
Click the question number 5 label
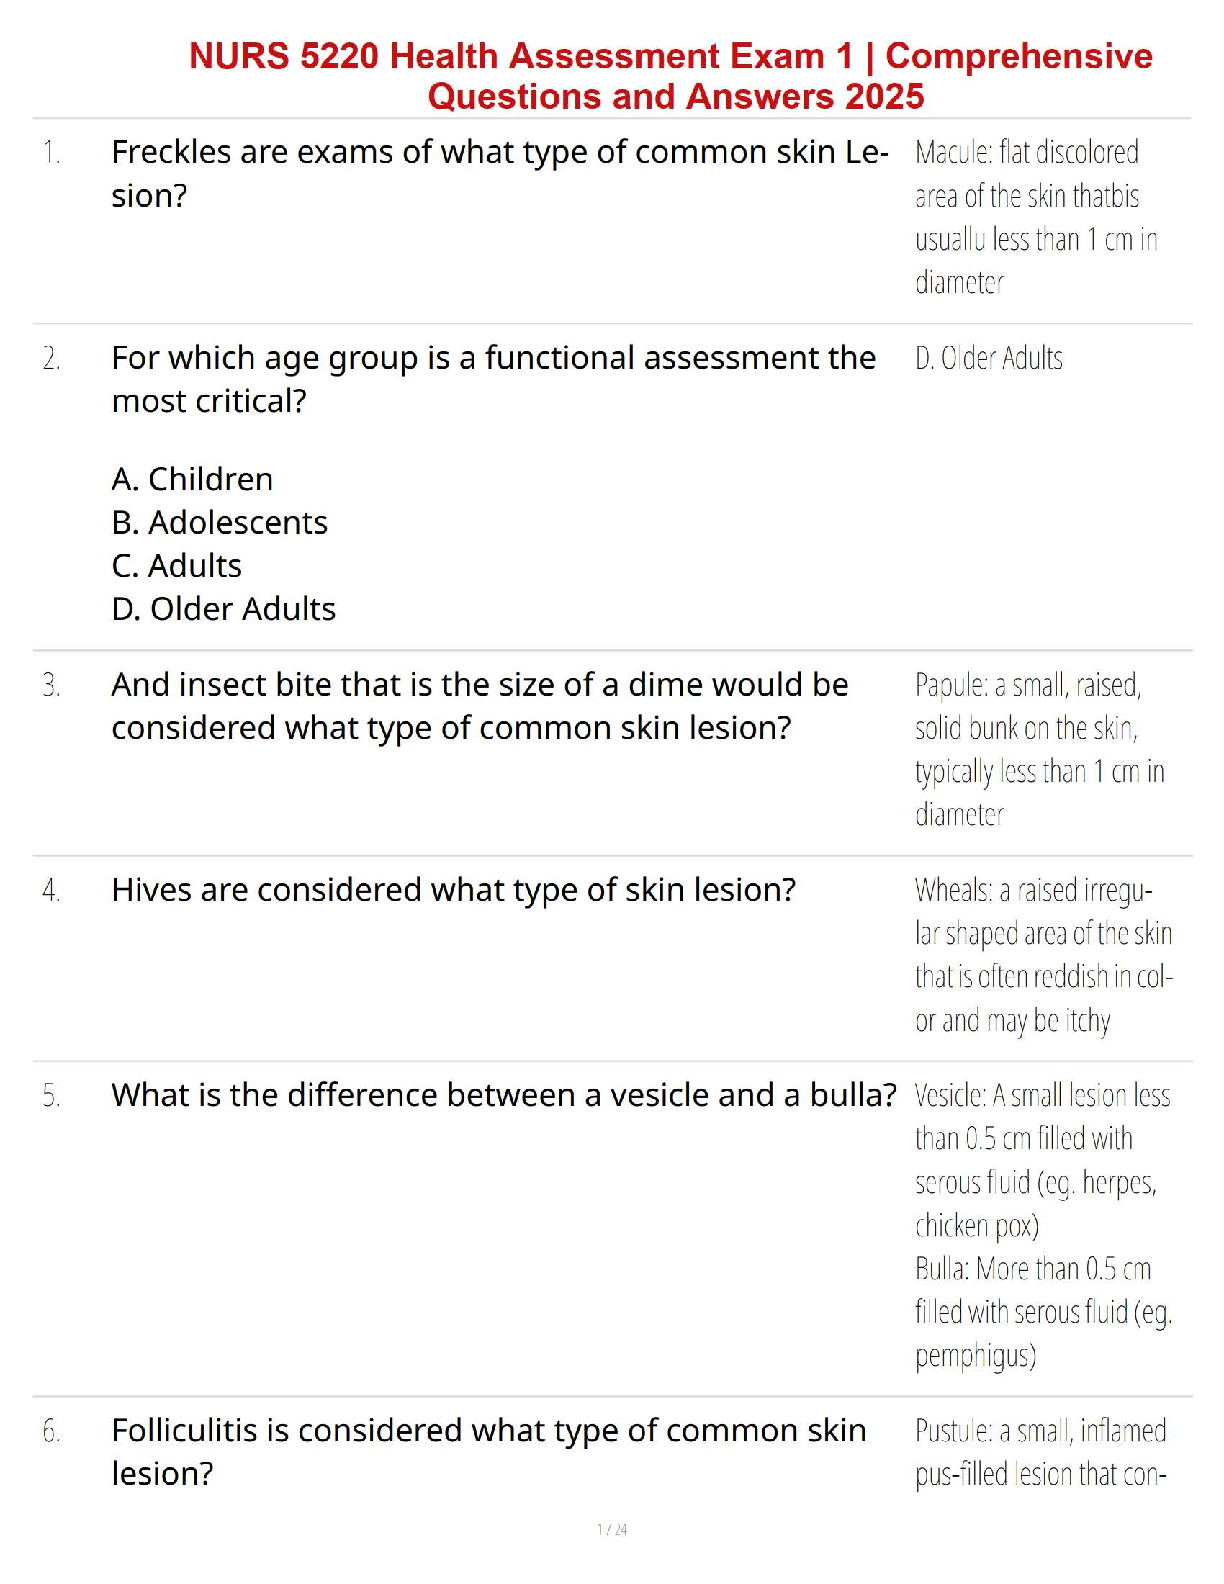pos(51,1096)
